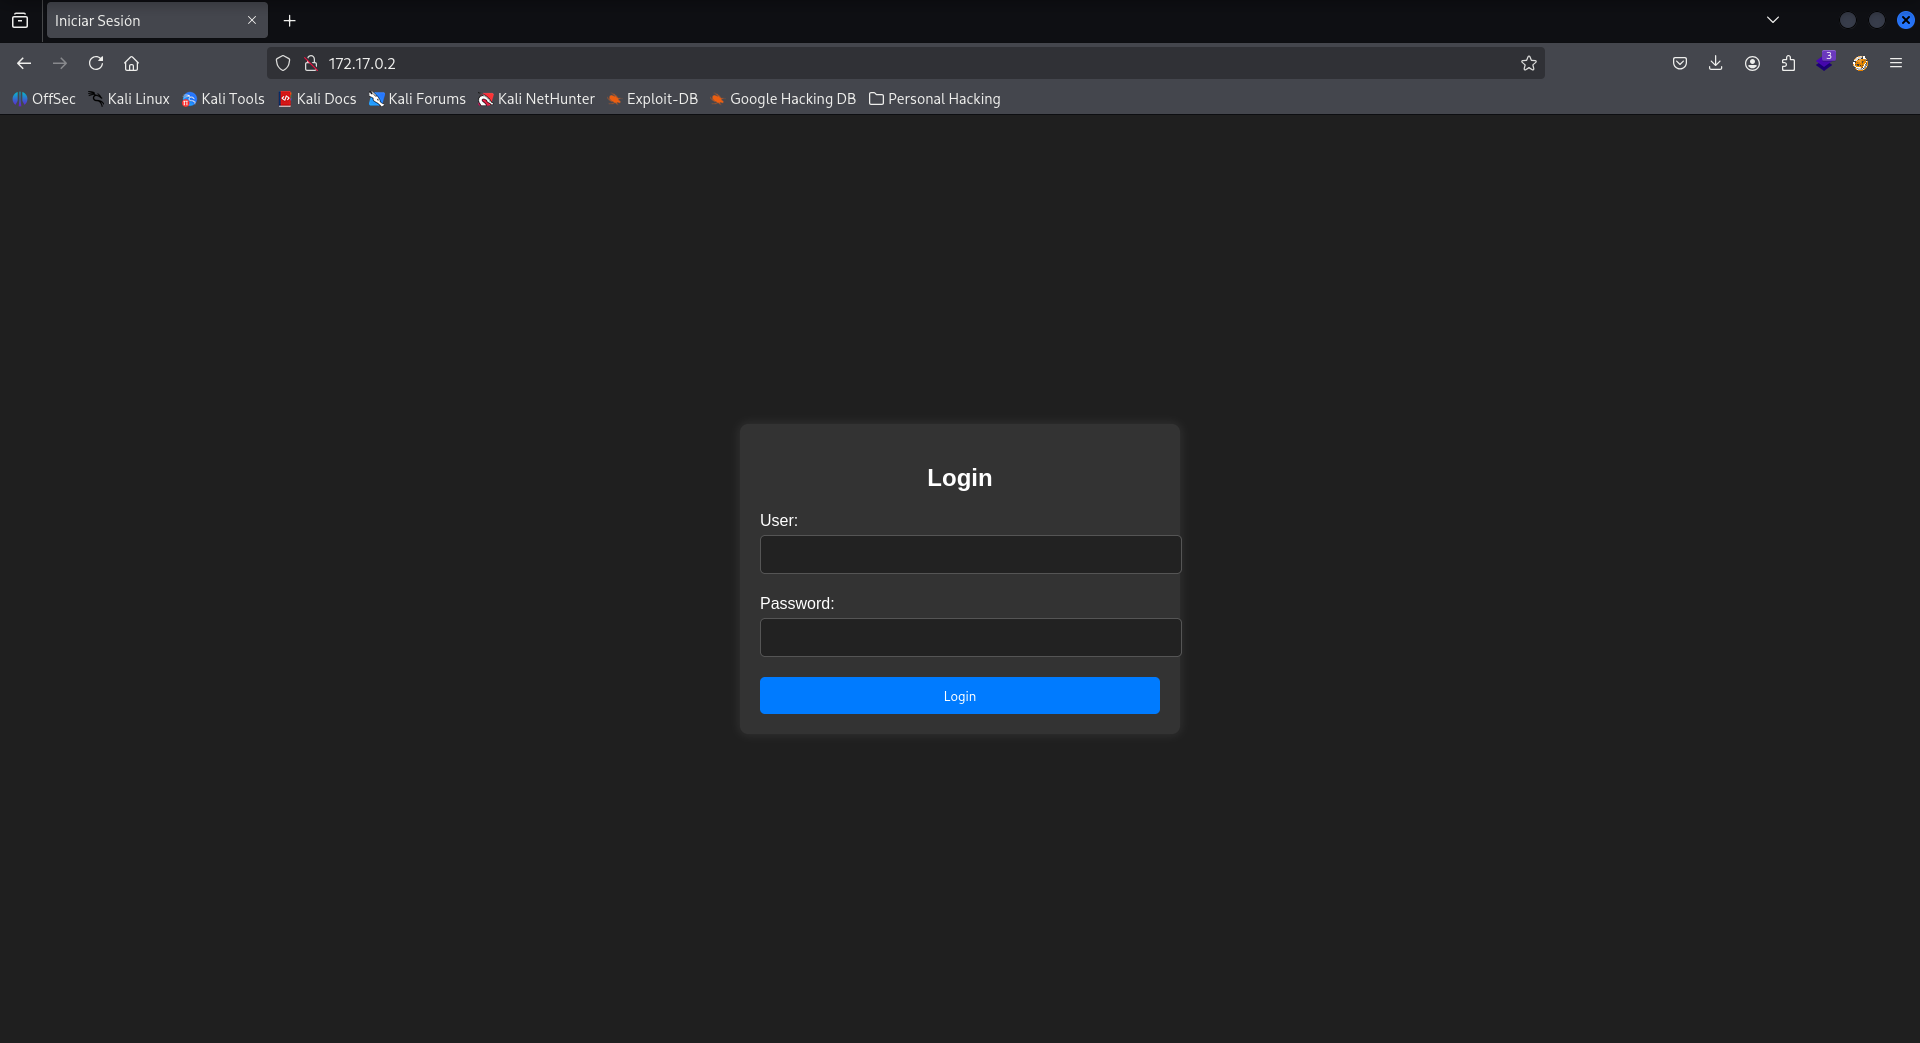Save page with the Pocket icon
The width and height of the screenshot is (1920, 1043).
click(1680, 62)
